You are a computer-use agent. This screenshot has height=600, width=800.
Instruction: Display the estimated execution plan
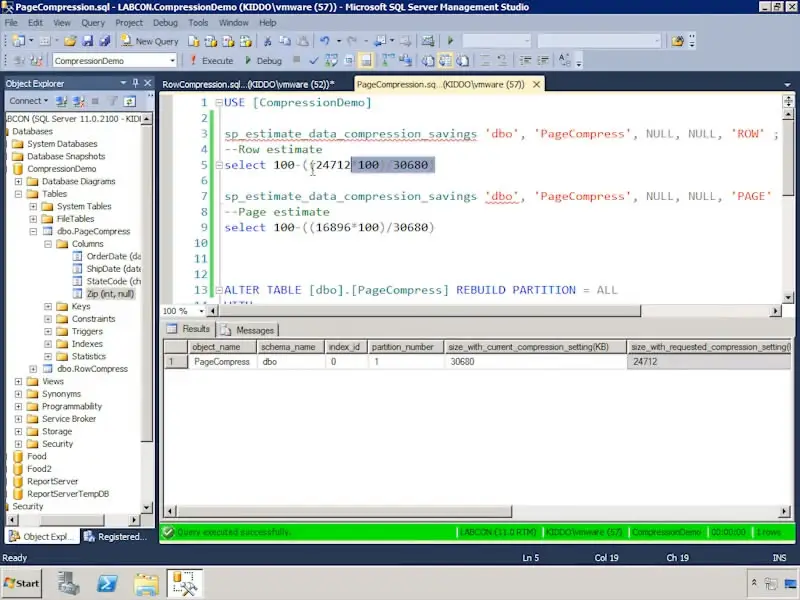[331, 61]
